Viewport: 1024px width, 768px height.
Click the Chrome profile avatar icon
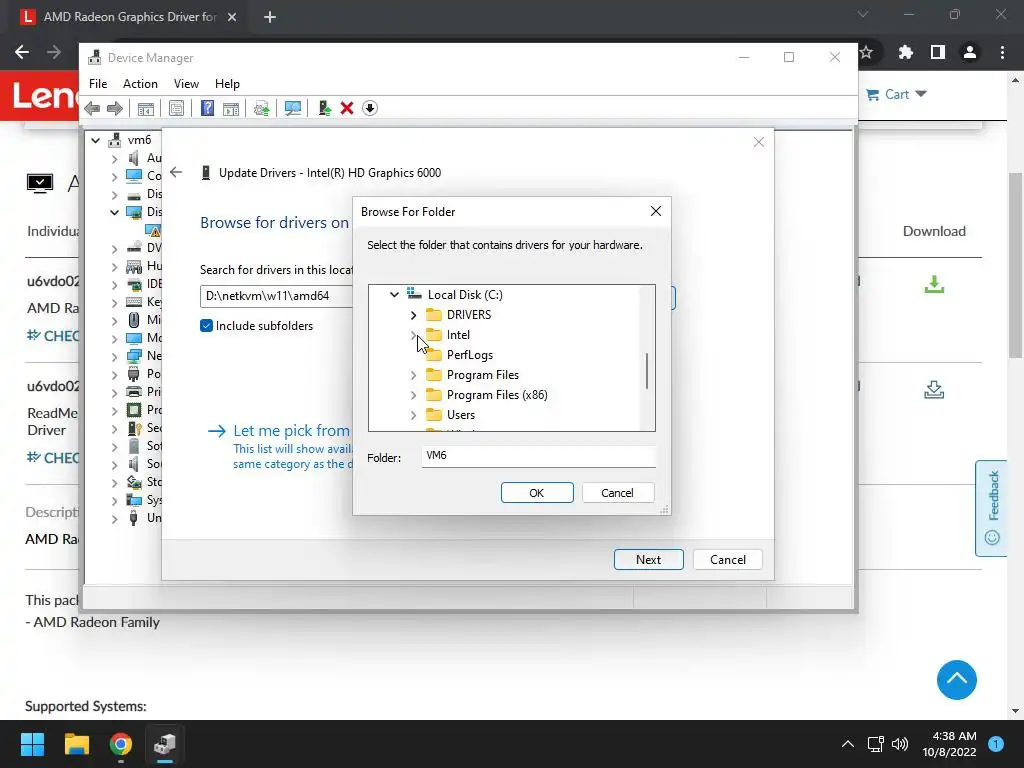[970, 52]
